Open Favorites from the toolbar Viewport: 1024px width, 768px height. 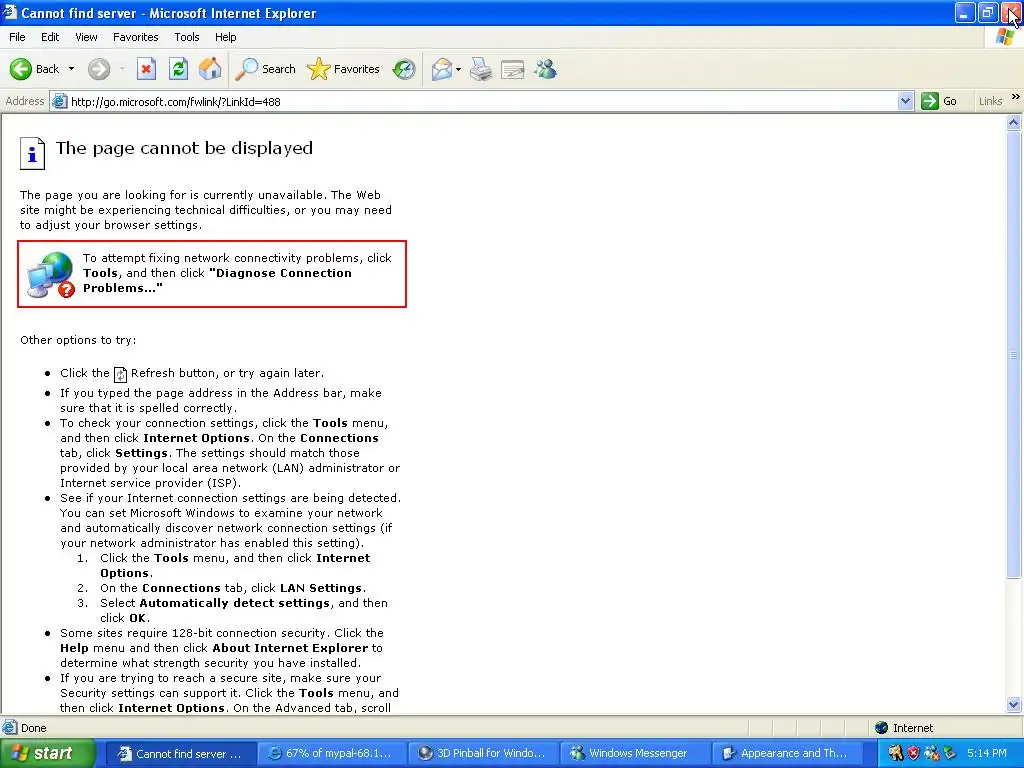344,69
